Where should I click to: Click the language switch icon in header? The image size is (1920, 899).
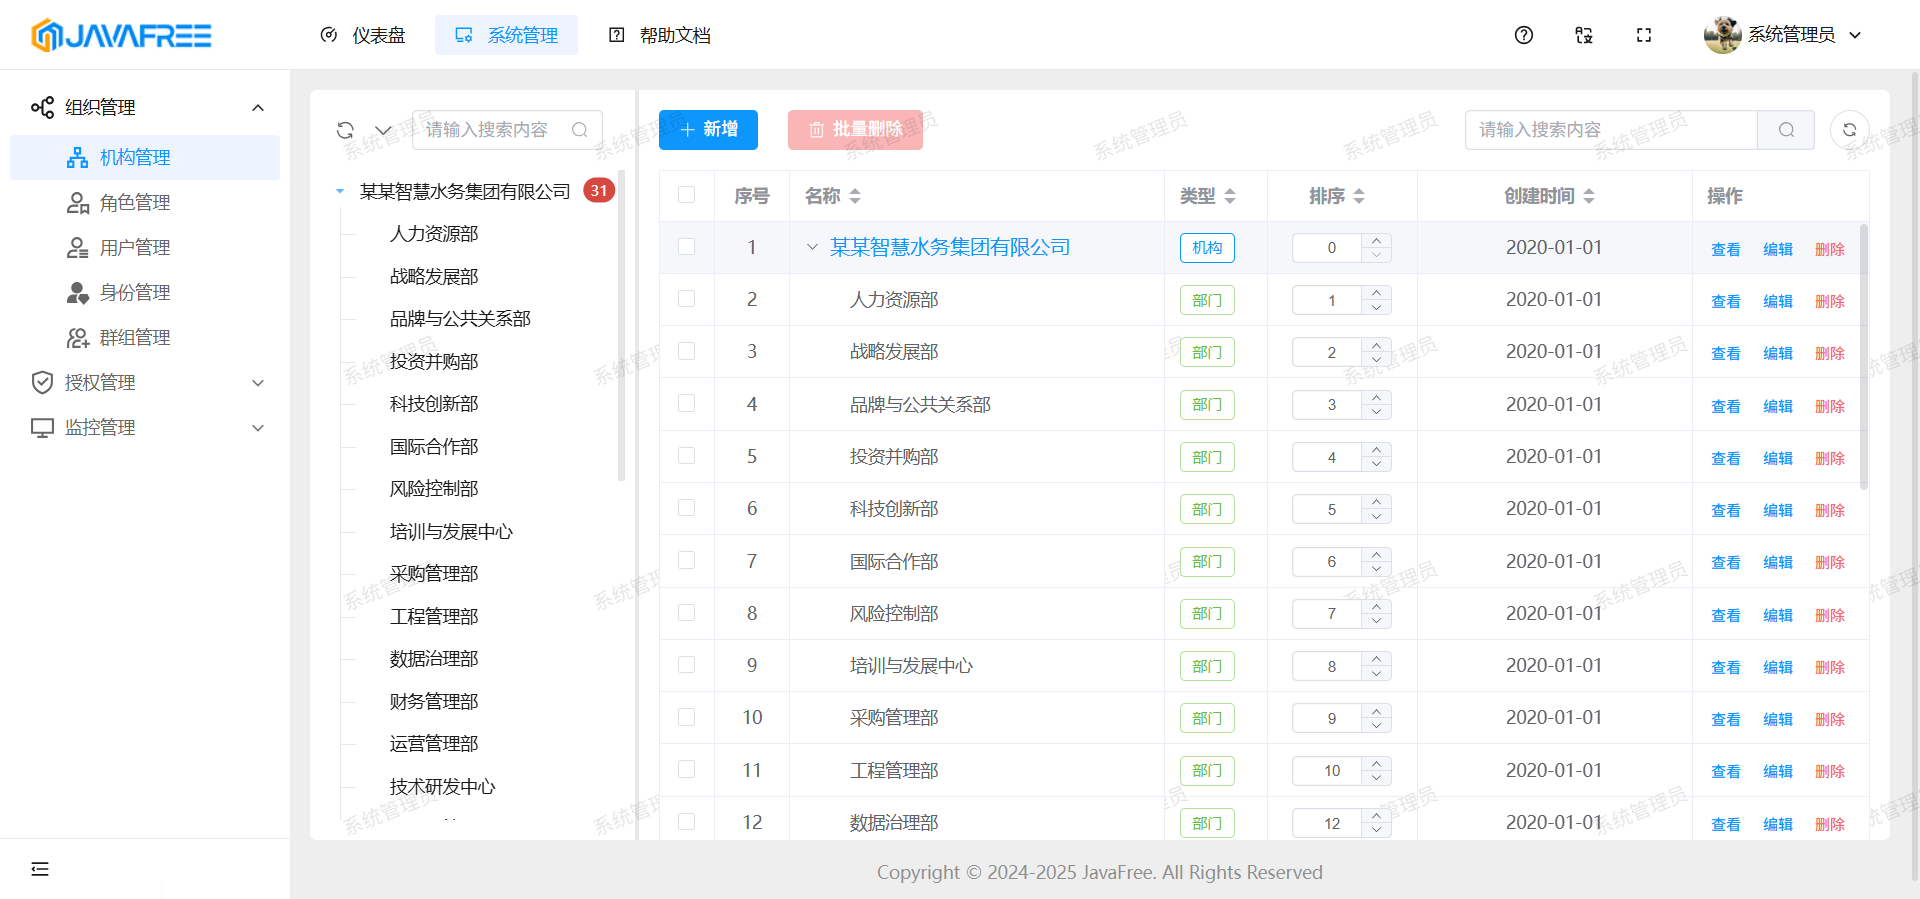pyautogui.click(x=1583, y=35)
